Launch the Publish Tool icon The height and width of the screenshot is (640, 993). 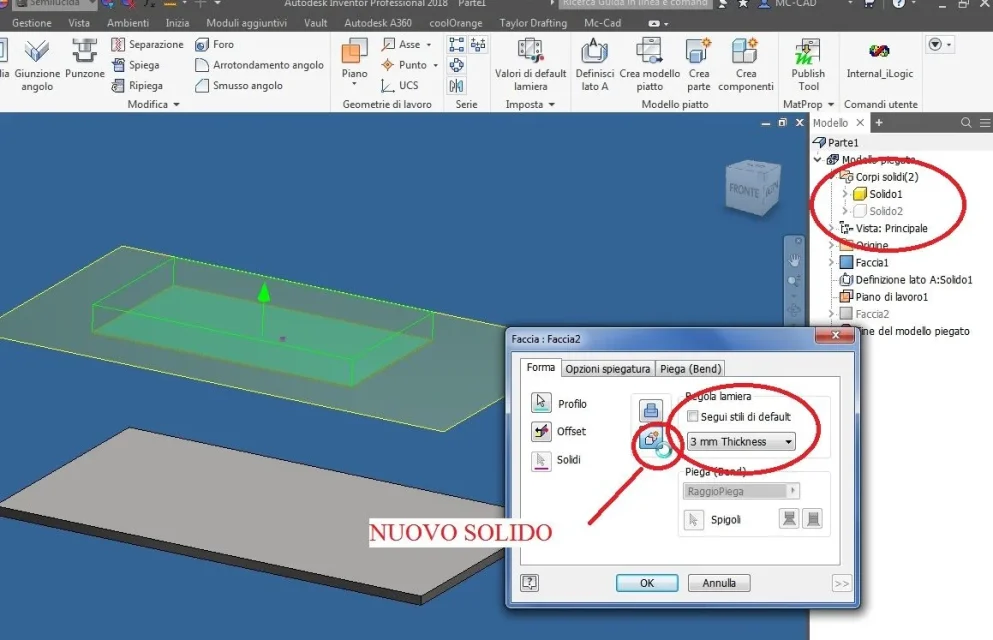(x=807, y=51)
